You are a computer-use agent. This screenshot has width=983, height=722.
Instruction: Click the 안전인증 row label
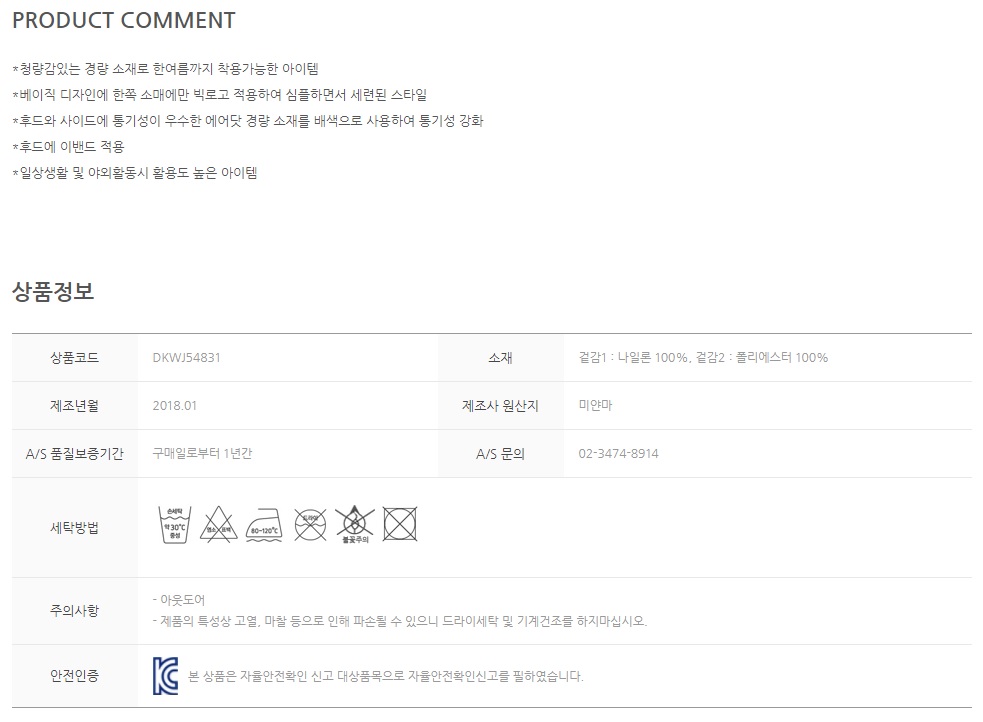coord(75,676)
